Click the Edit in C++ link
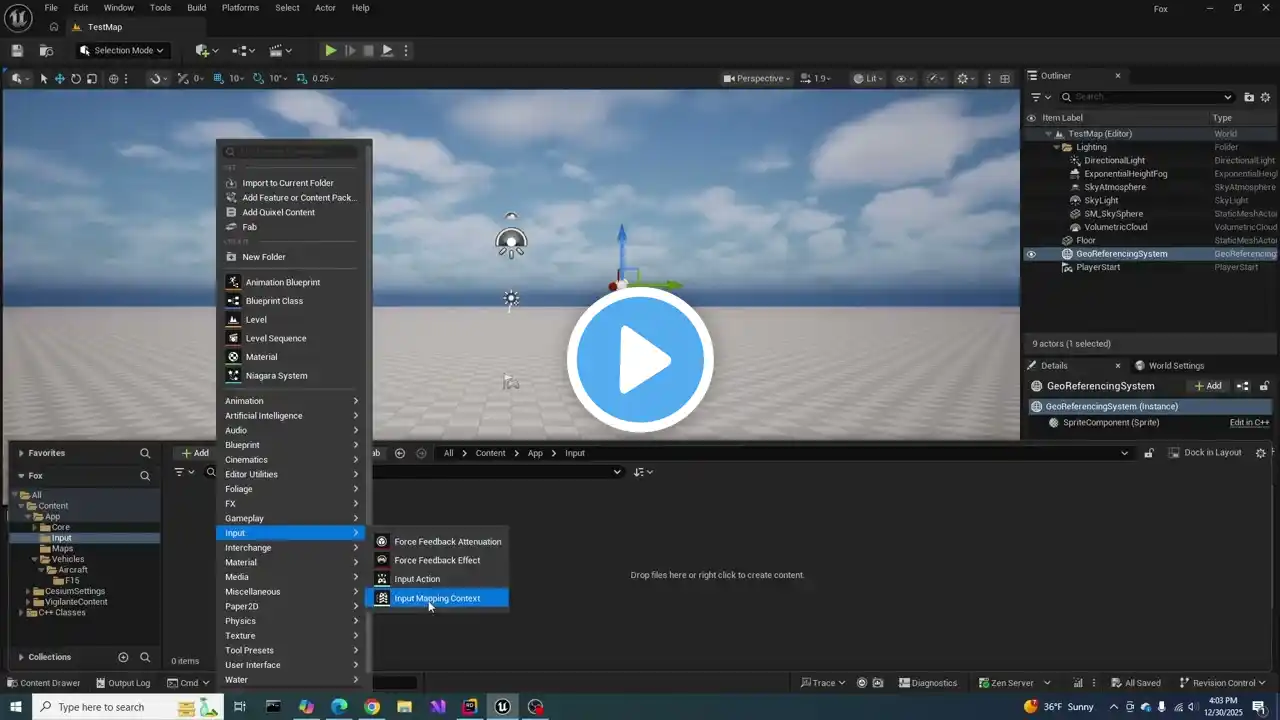 pos(1249,423)
